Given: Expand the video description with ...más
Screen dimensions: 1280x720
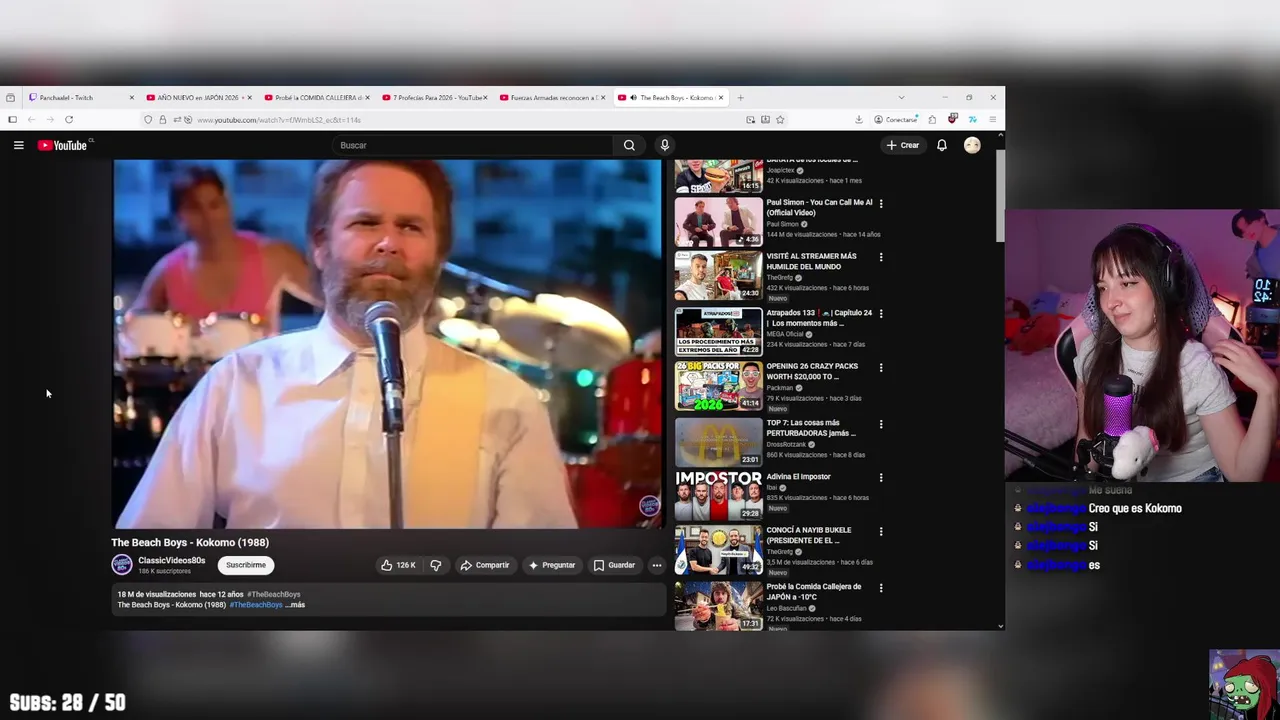Looking at the screenshot, I should coord(295,605).
